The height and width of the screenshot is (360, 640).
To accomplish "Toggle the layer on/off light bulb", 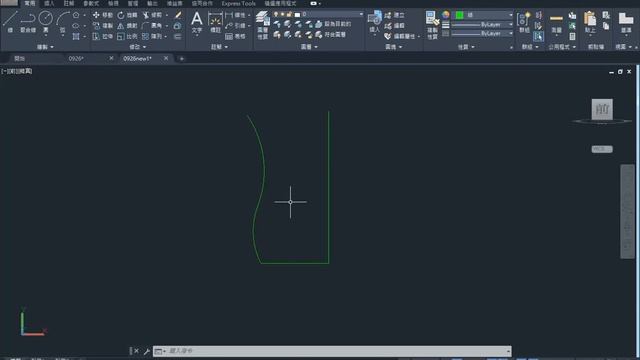I will [276, 14].
